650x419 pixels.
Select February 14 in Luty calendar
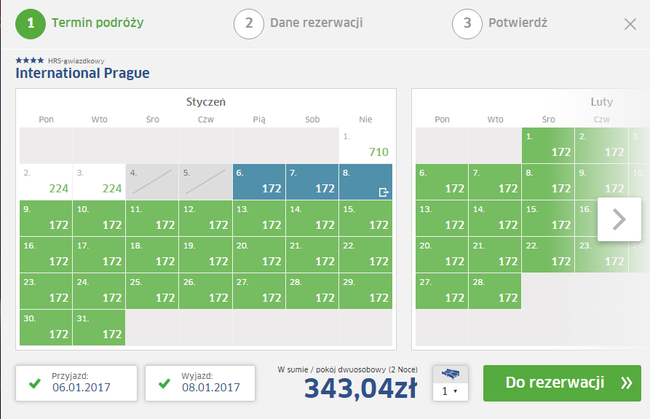click(495, 218)
